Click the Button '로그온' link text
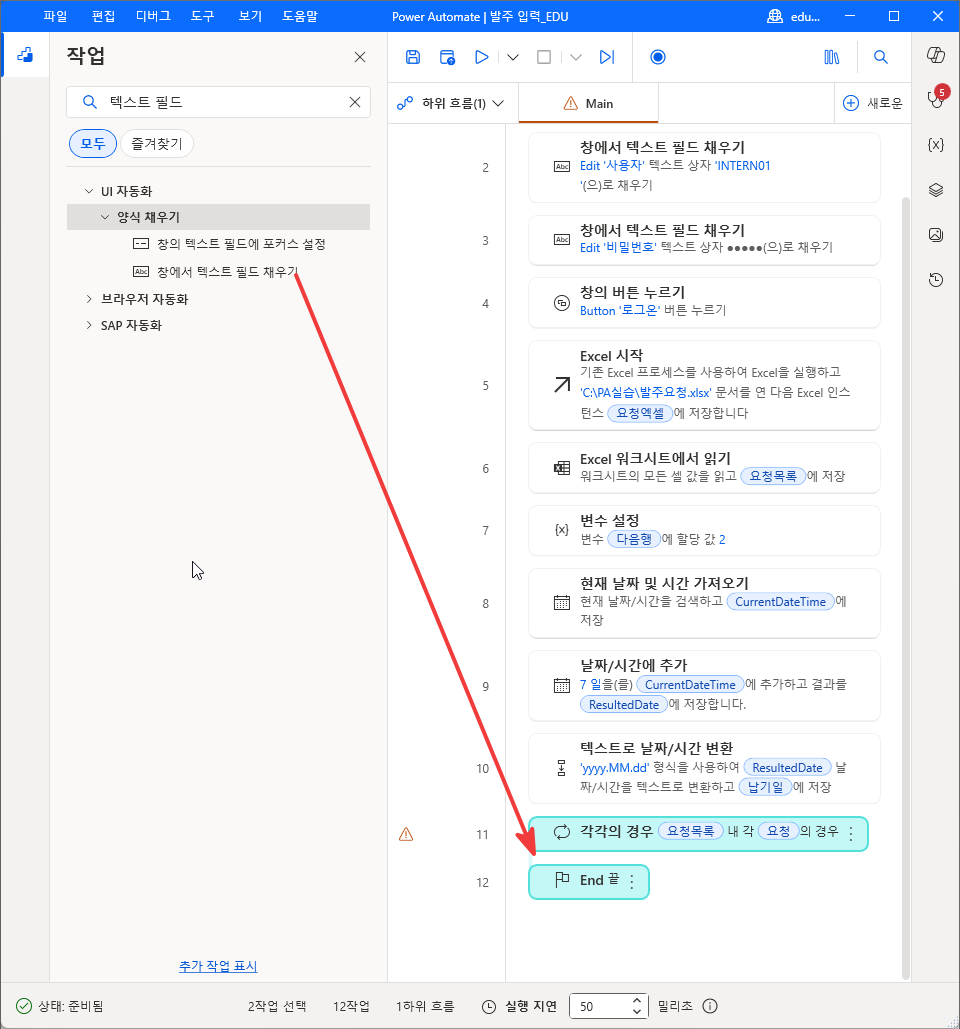 click(619, 310)
